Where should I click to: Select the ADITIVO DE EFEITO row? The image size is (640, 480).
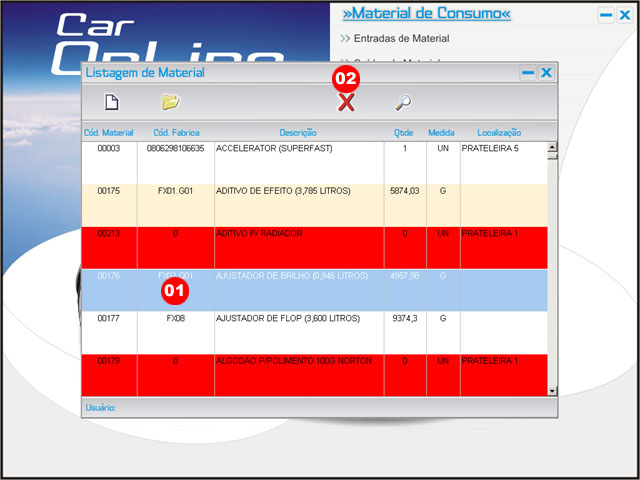point(298,191)
